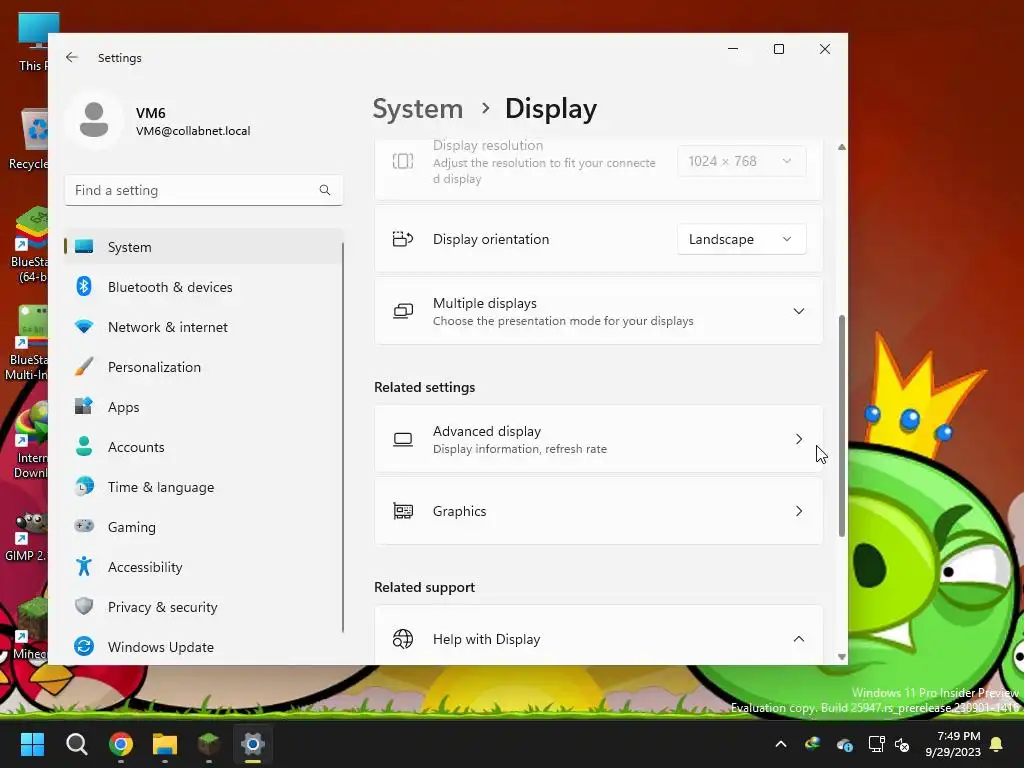Open Time & language settings
The height and width of the screenshot is (768, 1024).
tap(203, 487)
